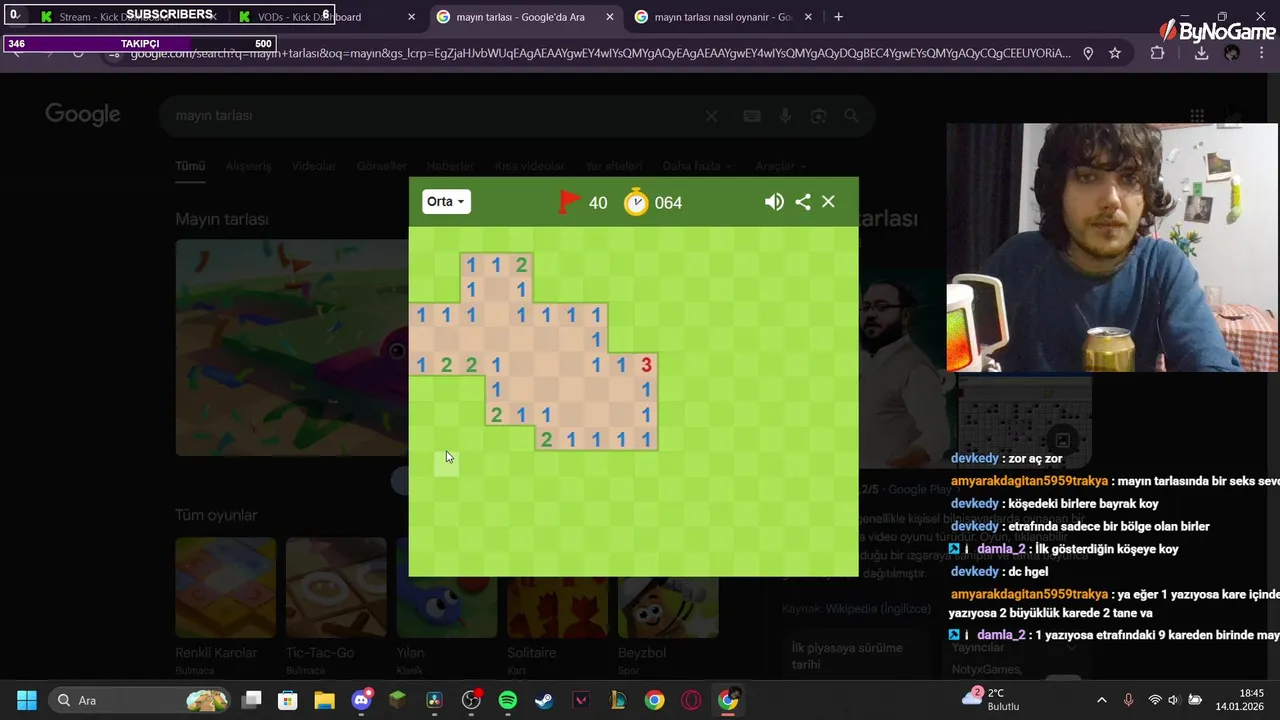Open the Wi-Fi network tray icon
The height and width of the screenshot is (720, 1280).
point(1155,700)
